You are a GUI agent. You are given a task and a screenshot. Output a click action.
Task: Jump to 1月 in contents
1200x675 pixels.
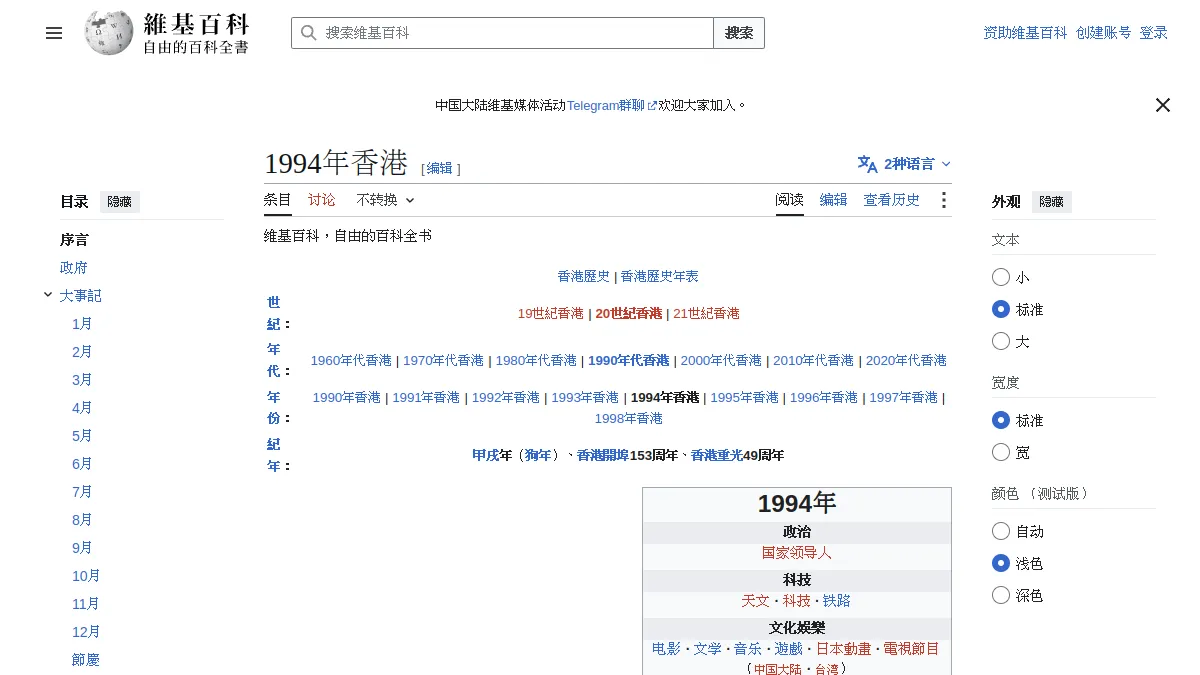point(82,324)
